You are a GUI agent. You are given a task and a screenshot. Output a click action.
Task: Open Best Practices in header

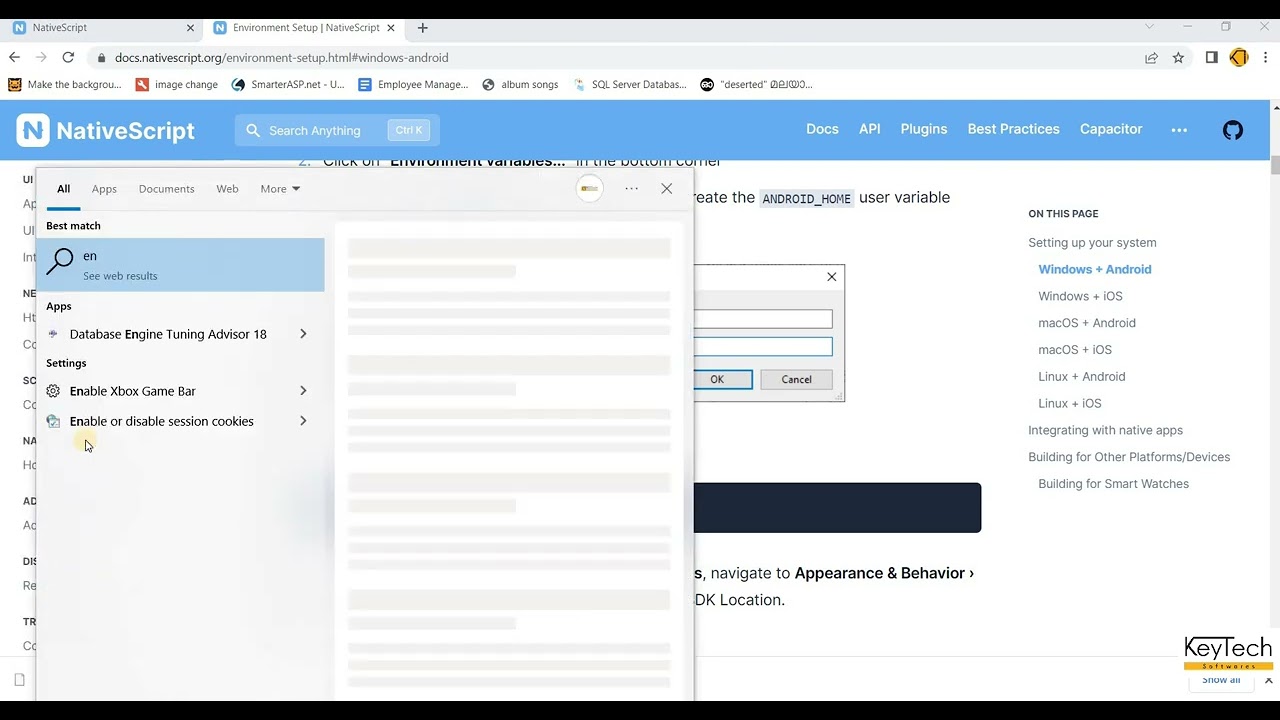(x=1013, y=129)
